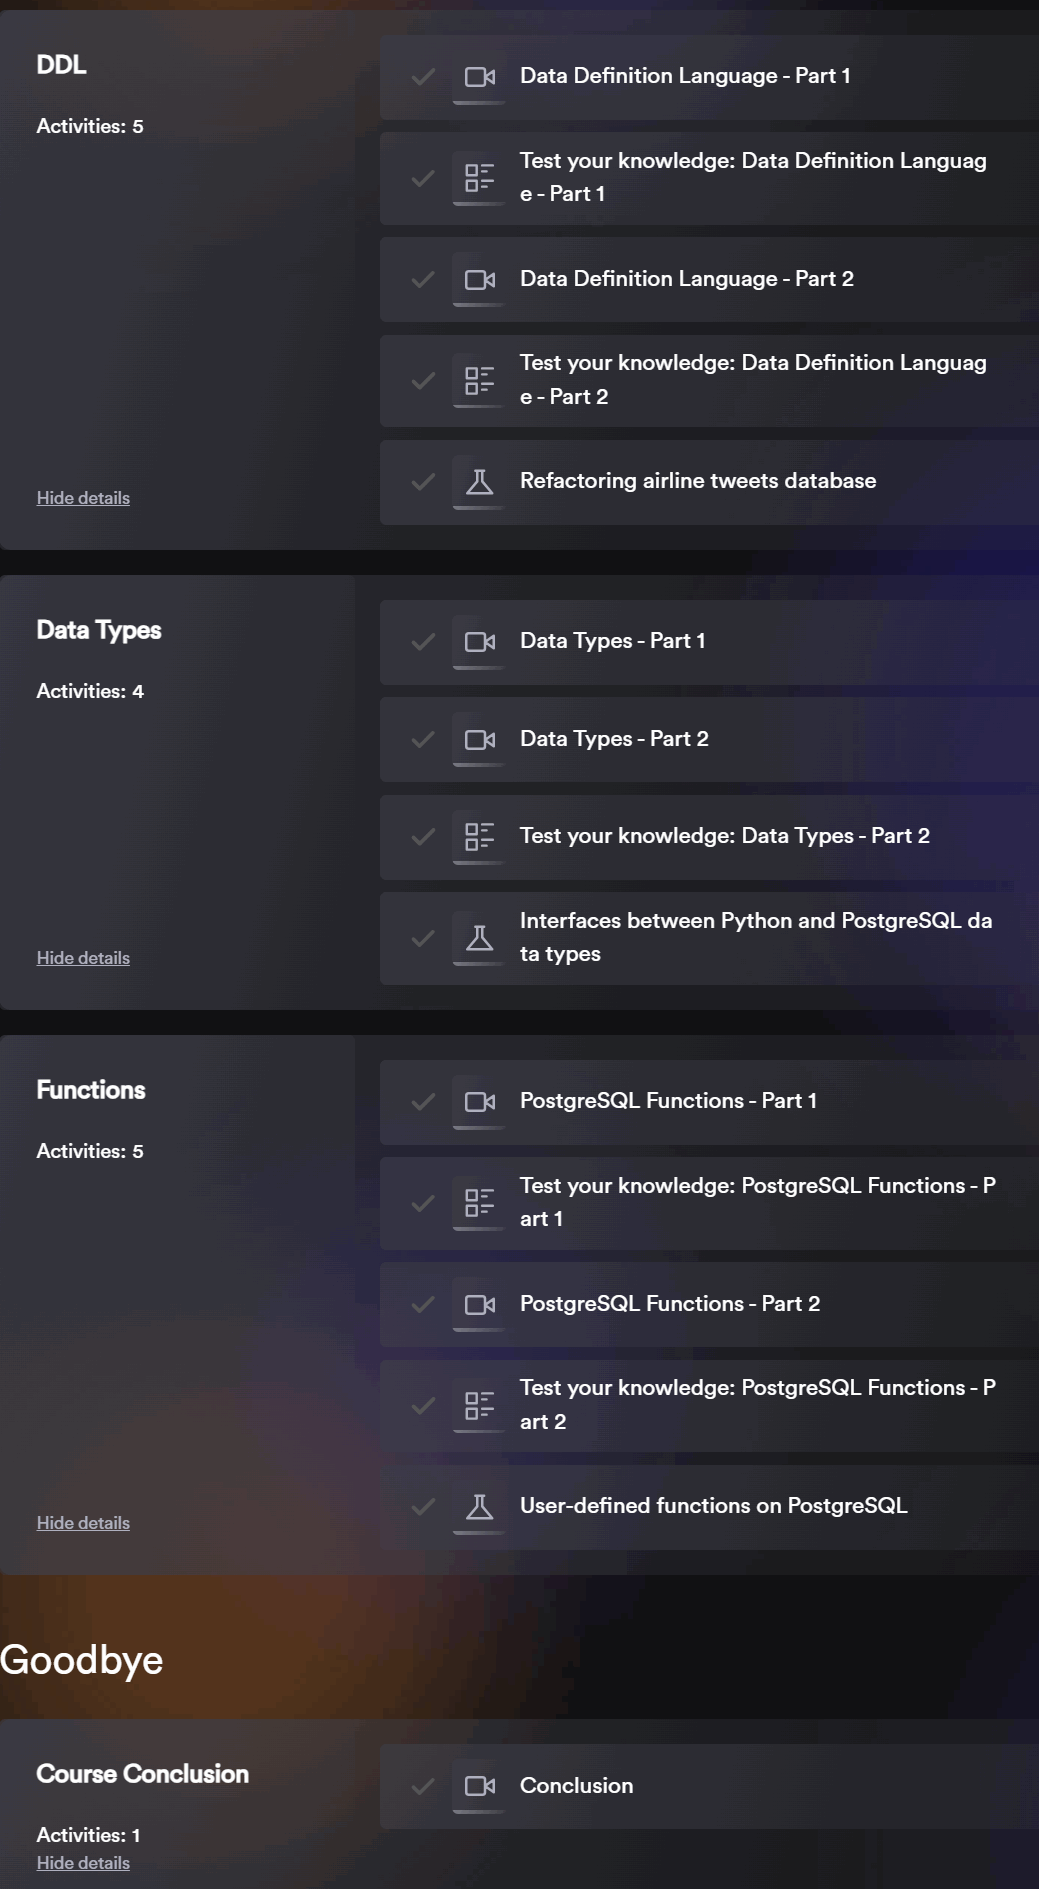Open Test your knowledge: PostgreSQL Functions - Part 1

coord(709,1203)
